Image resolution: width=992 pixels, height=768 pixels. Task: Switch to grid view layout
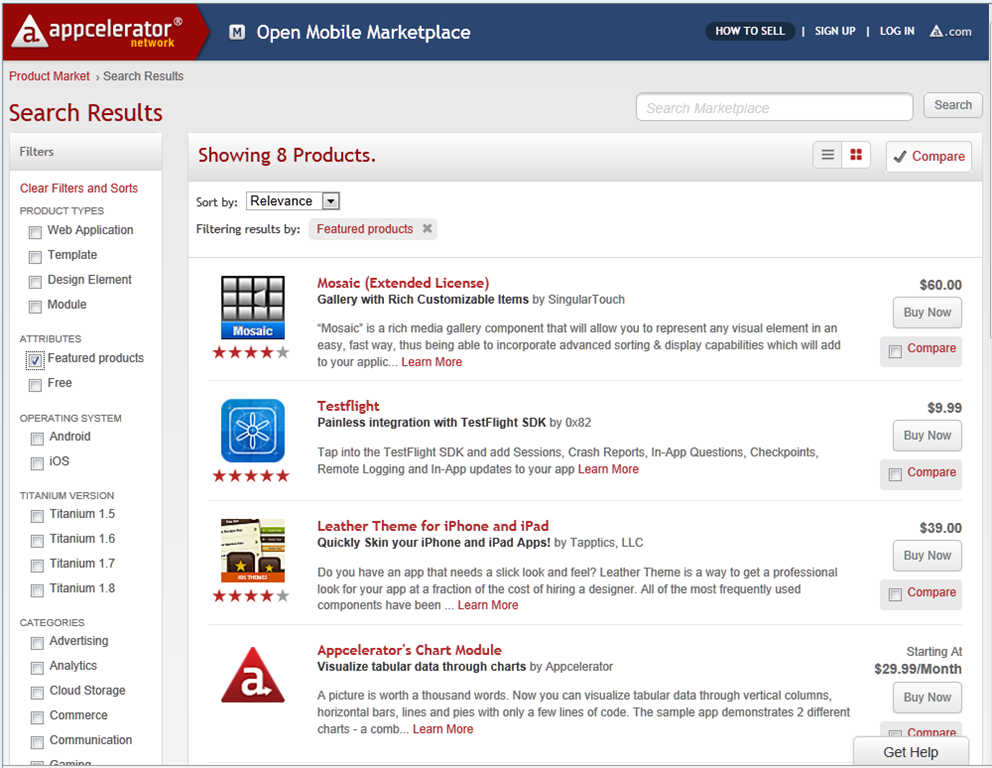pos(856,155)
